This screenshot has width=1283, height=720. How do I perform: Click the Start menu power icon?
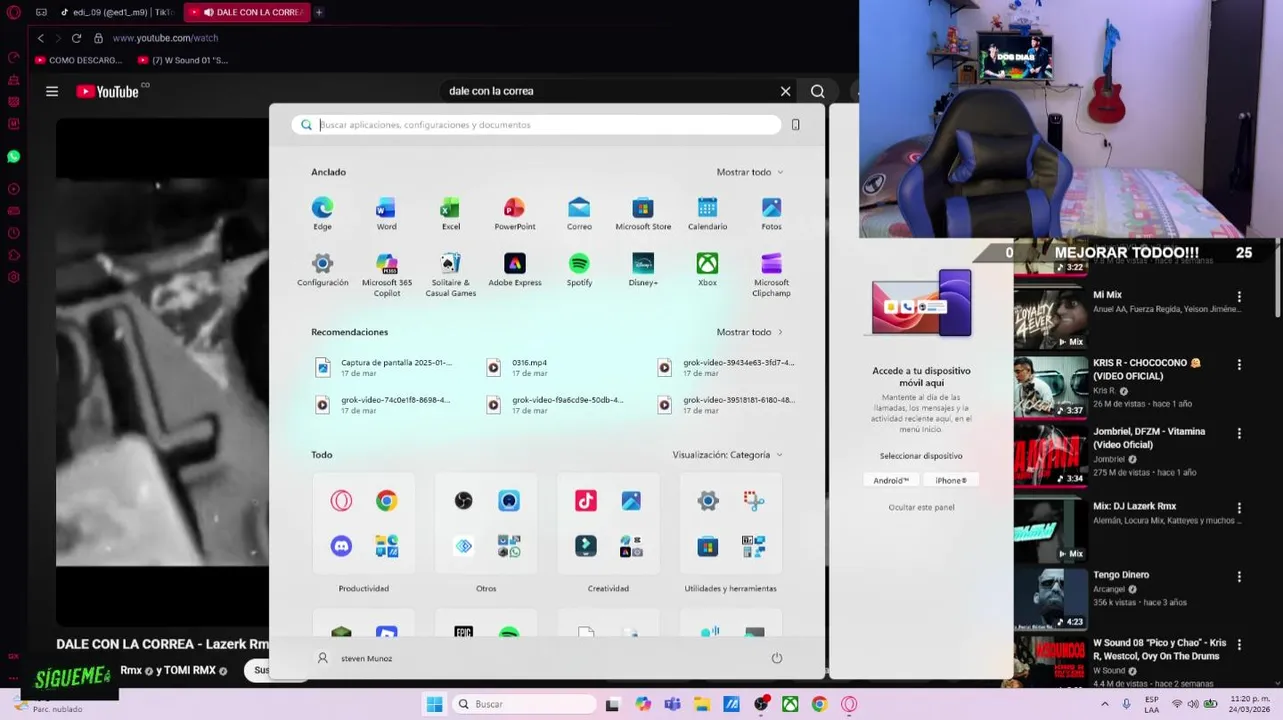(777, 658)
